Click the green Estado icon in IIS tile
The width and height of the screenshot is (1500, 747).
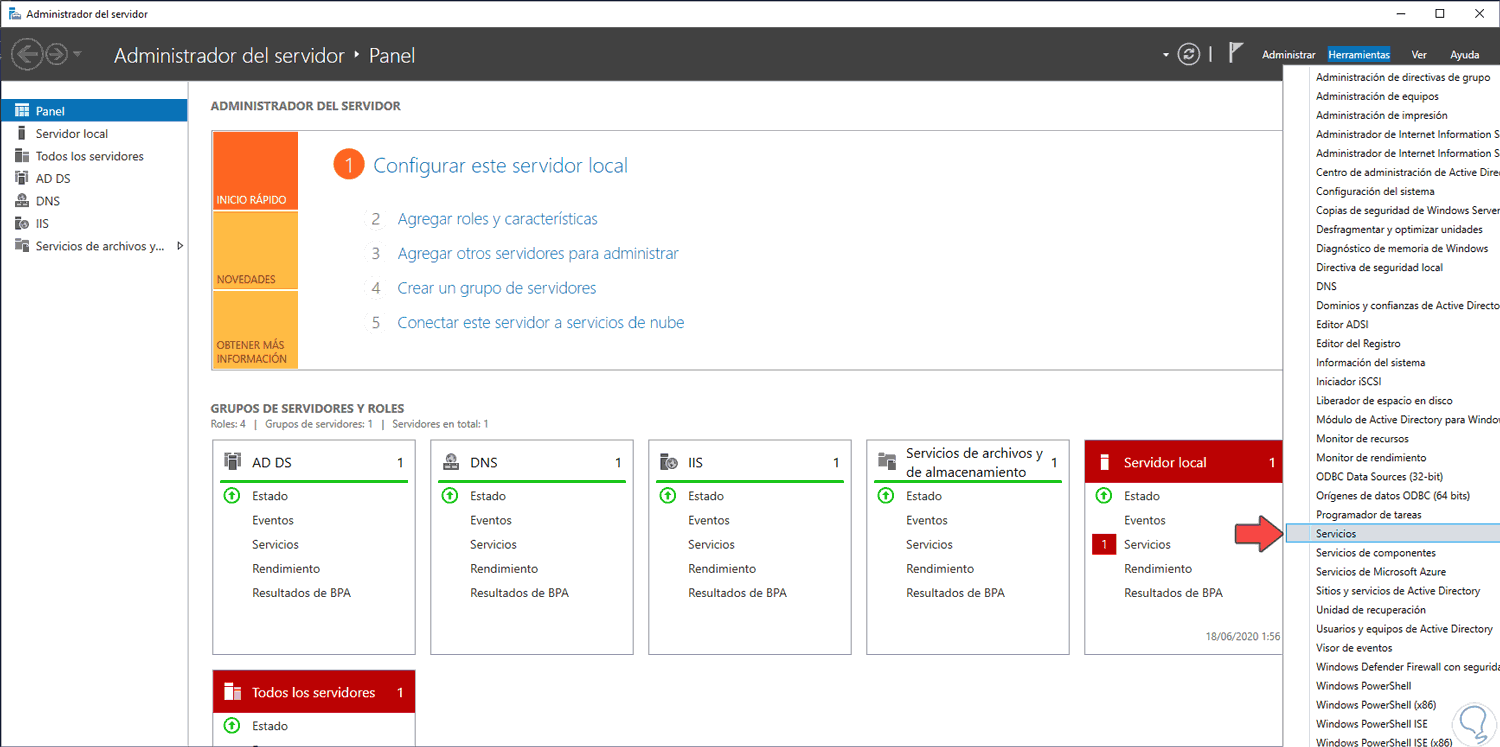(668, 496)
